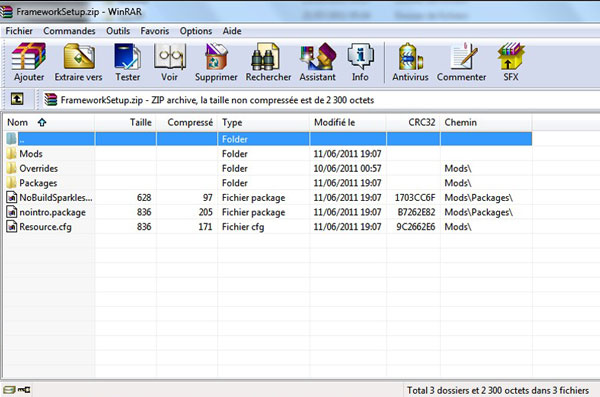The image size is (600, 397).
Task: Select the Packages row name
Action: pyautogui.click(x=38, y=183)
